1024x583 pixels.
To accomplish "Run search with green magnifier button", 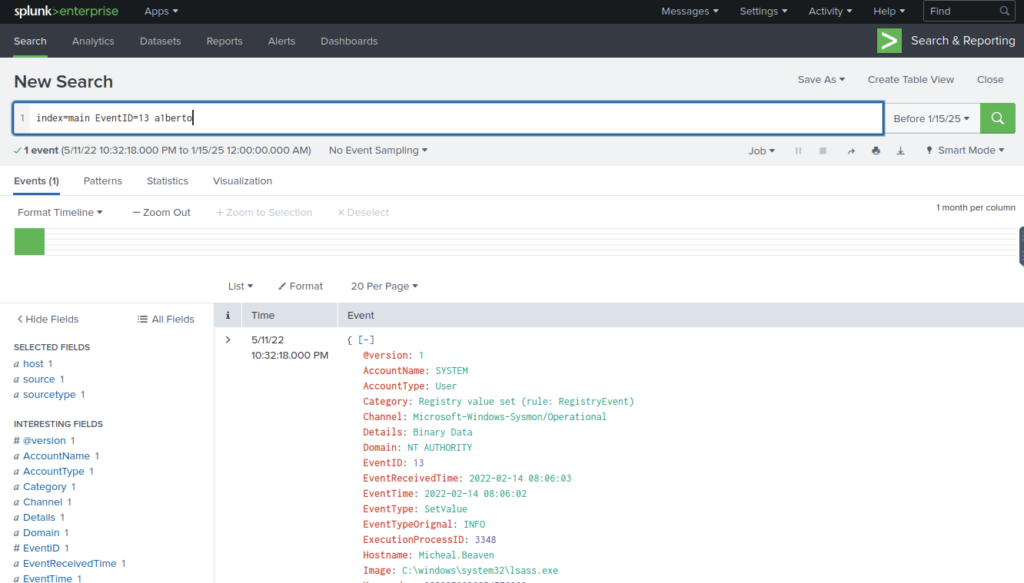I will pyautogui.click(x=997, y=118).
